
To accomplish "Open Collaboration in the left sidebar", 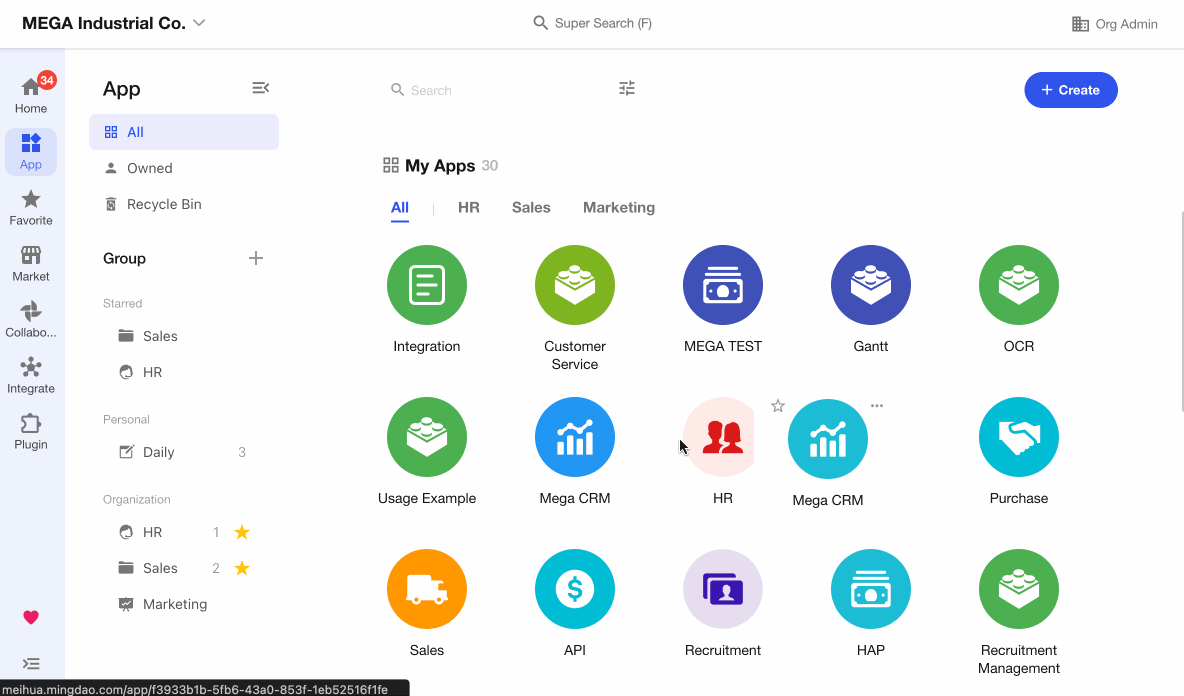I will point(30,320).
